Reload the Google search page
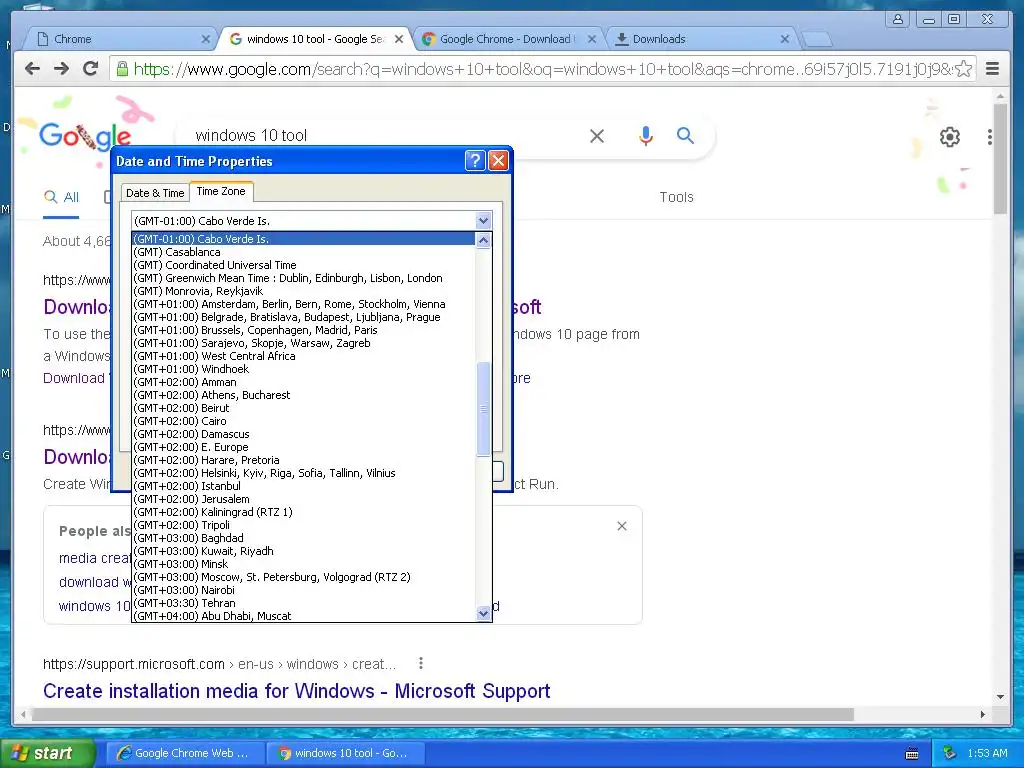 click(x=91, y=69)
